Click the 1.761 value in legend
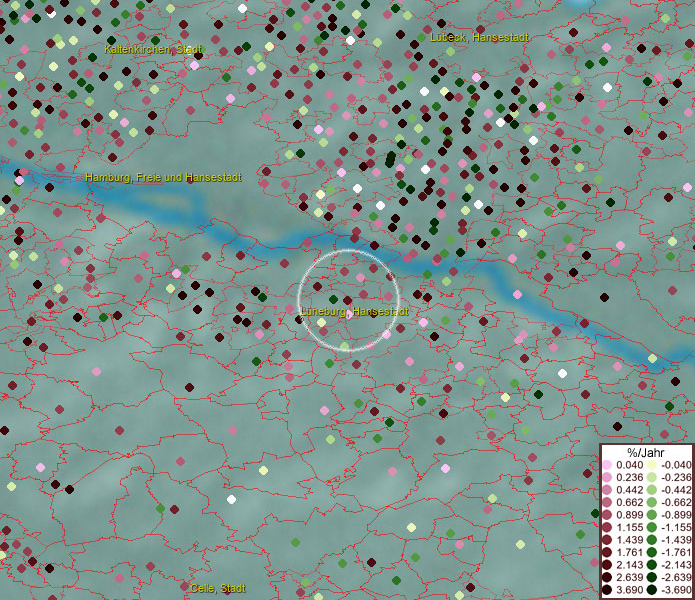 [x=629, y=553]
